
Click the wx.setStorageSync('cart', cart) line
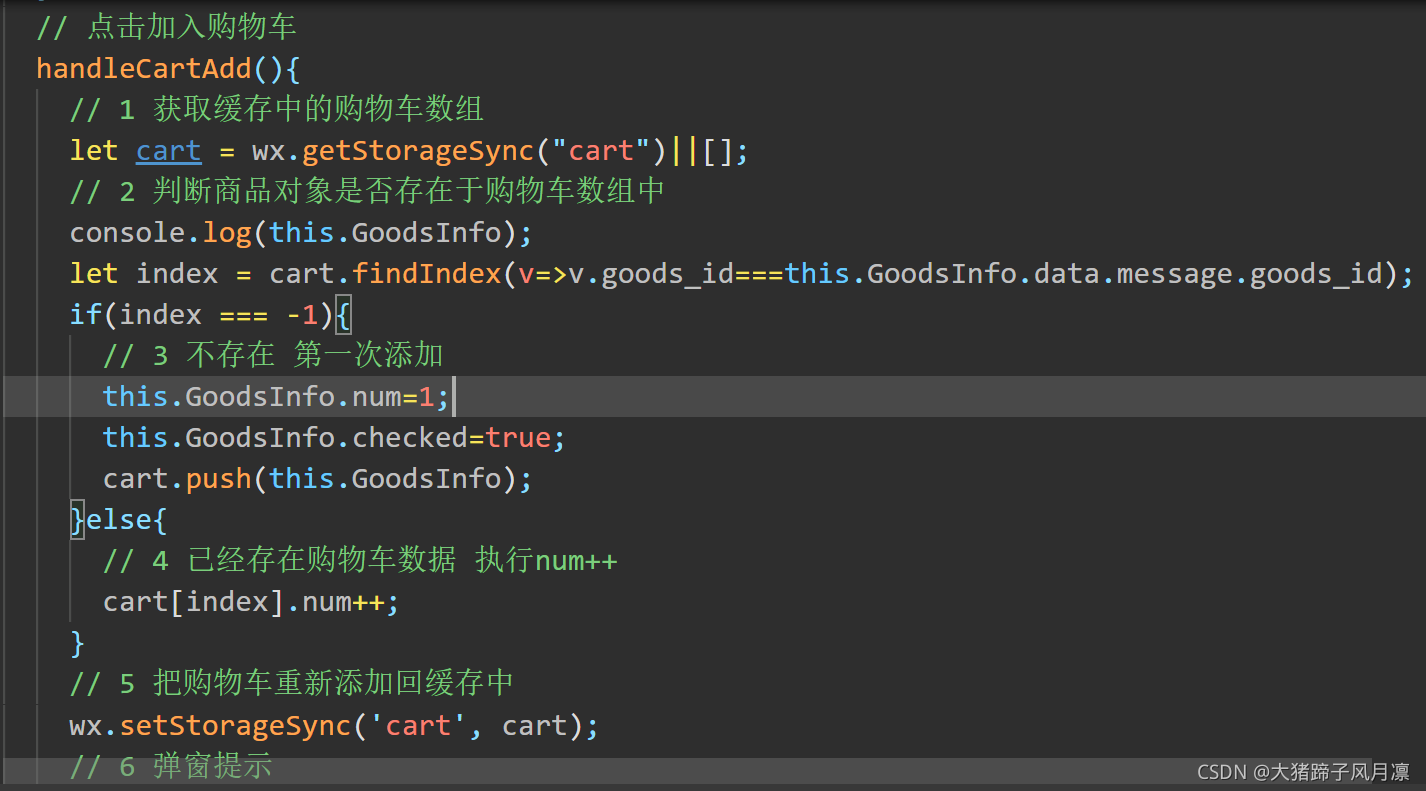334,725
